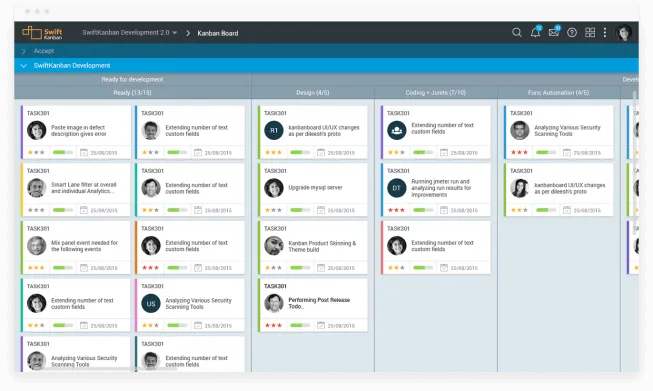Click the owner photo on Paste image card
Viewport: 653px width, 391px height.
pos(37,130)
